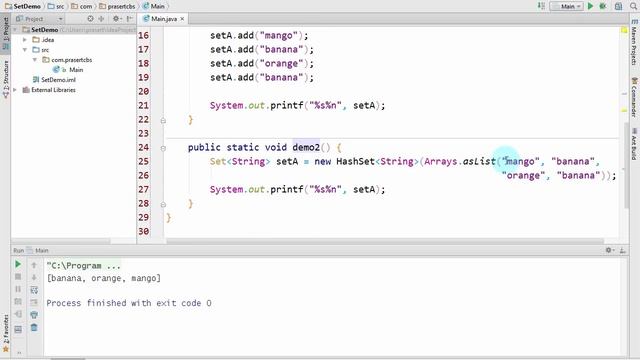The height and width of the screenshot is (360, 640).
Task: Click Main in the navigation breadcrumb
Action: click(154, 6)
